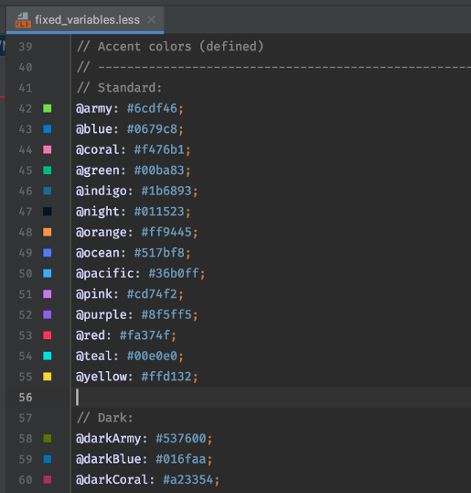The width and height of the screenshot is (471, 493).
Task: Select the @night dark gutter swatch
Action: pyautogui.click(x=47, y=212)
